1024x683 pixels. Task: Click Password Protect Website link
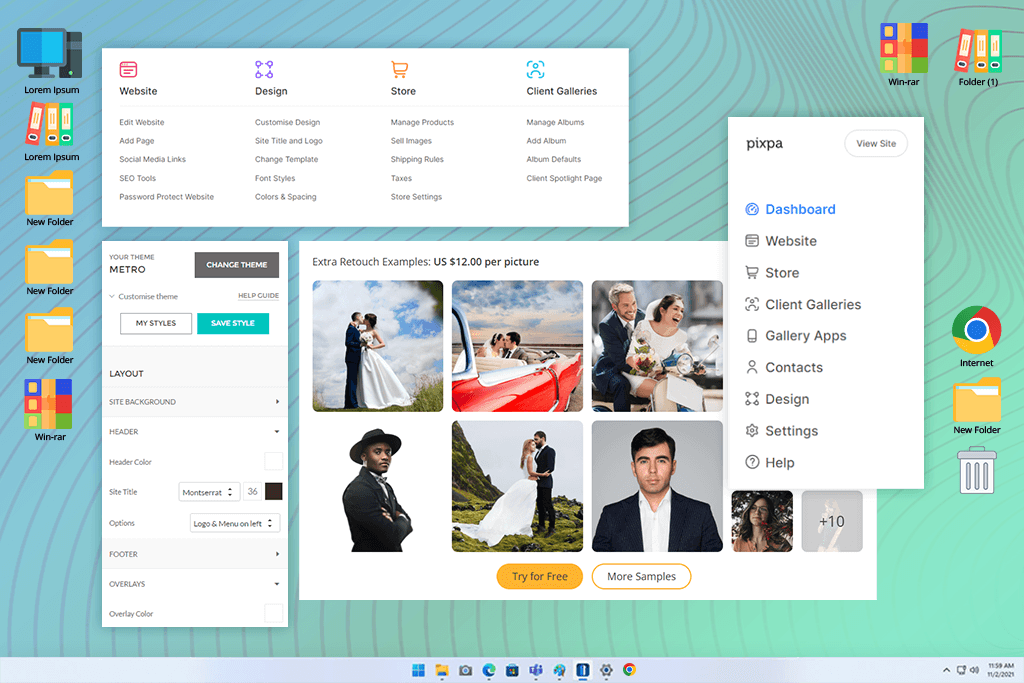167,197
